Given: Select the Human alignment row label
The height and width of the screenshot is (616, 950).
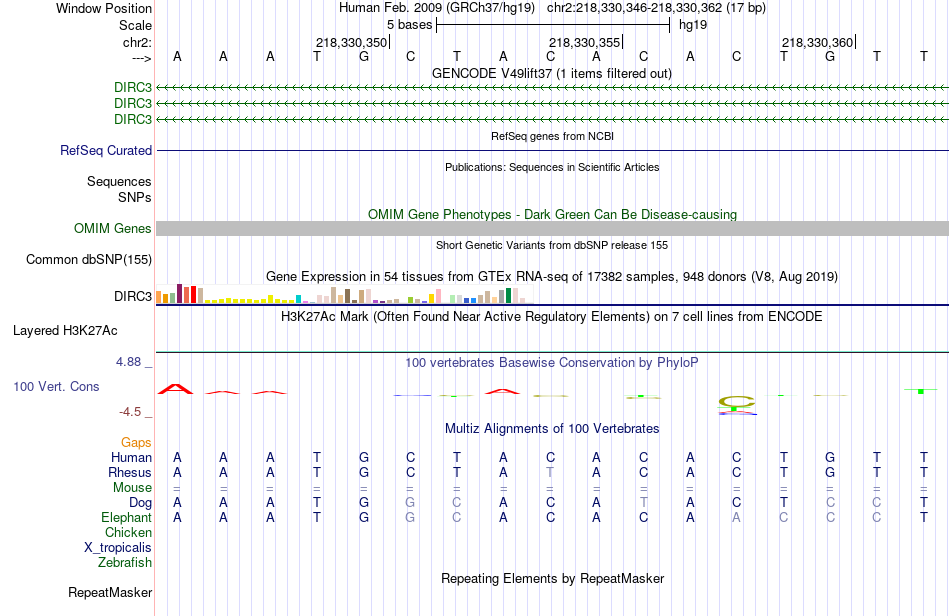Looking at the screenshot, I should click(131, 457).
